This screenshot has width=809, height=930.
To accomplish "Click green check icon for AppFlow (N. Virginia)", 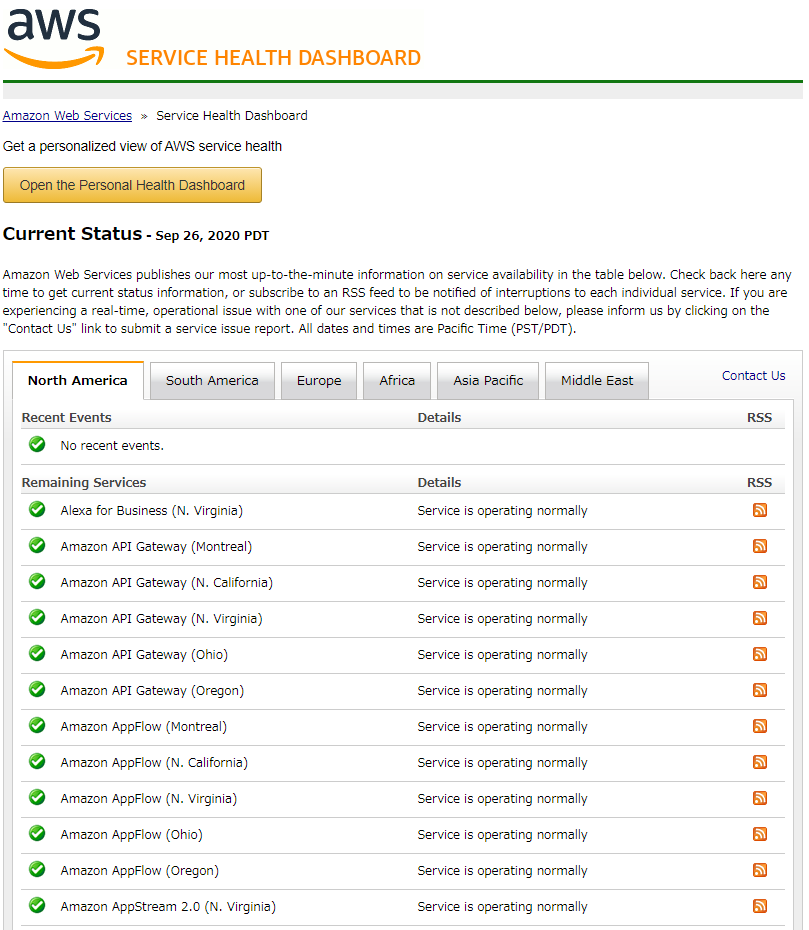I will tap(37, 797).
